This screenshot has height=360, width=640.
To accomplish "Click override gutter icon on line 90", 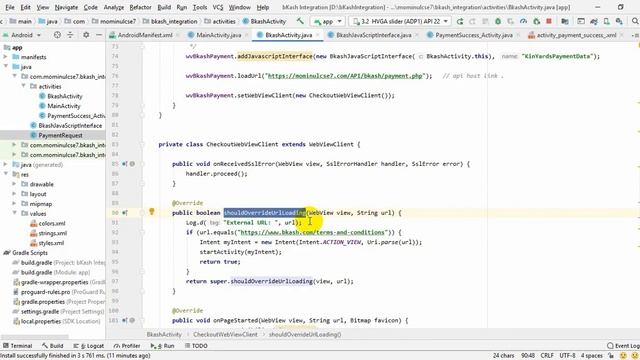I will (125, 213).
